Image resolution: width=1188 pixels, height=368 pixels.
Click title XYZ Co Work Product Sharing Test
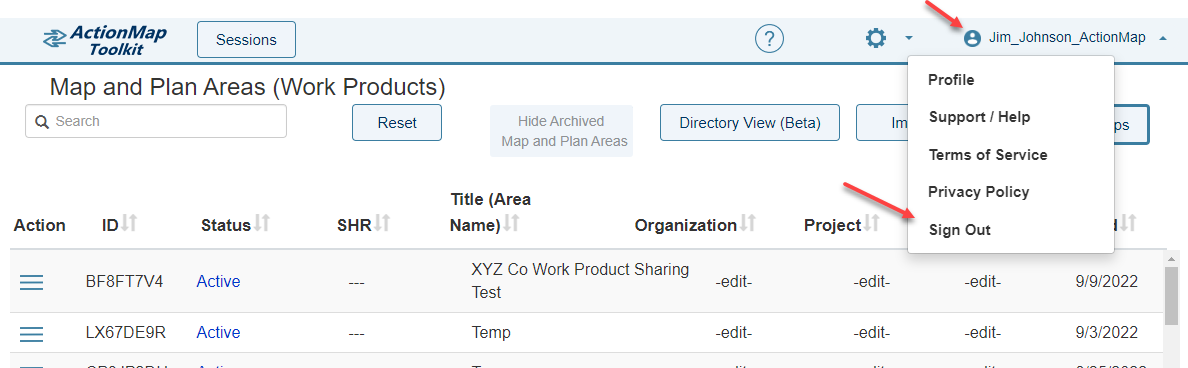[580, 281]
